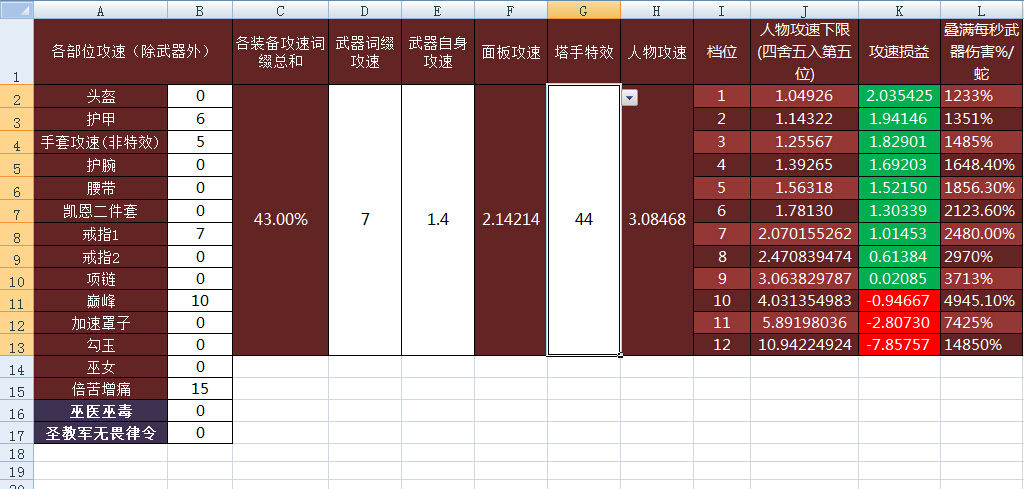Image resolution: width=1024 pixels, height=489 pixels.
Task: Click the 腰带 label cell
Action: pos(101,188)
